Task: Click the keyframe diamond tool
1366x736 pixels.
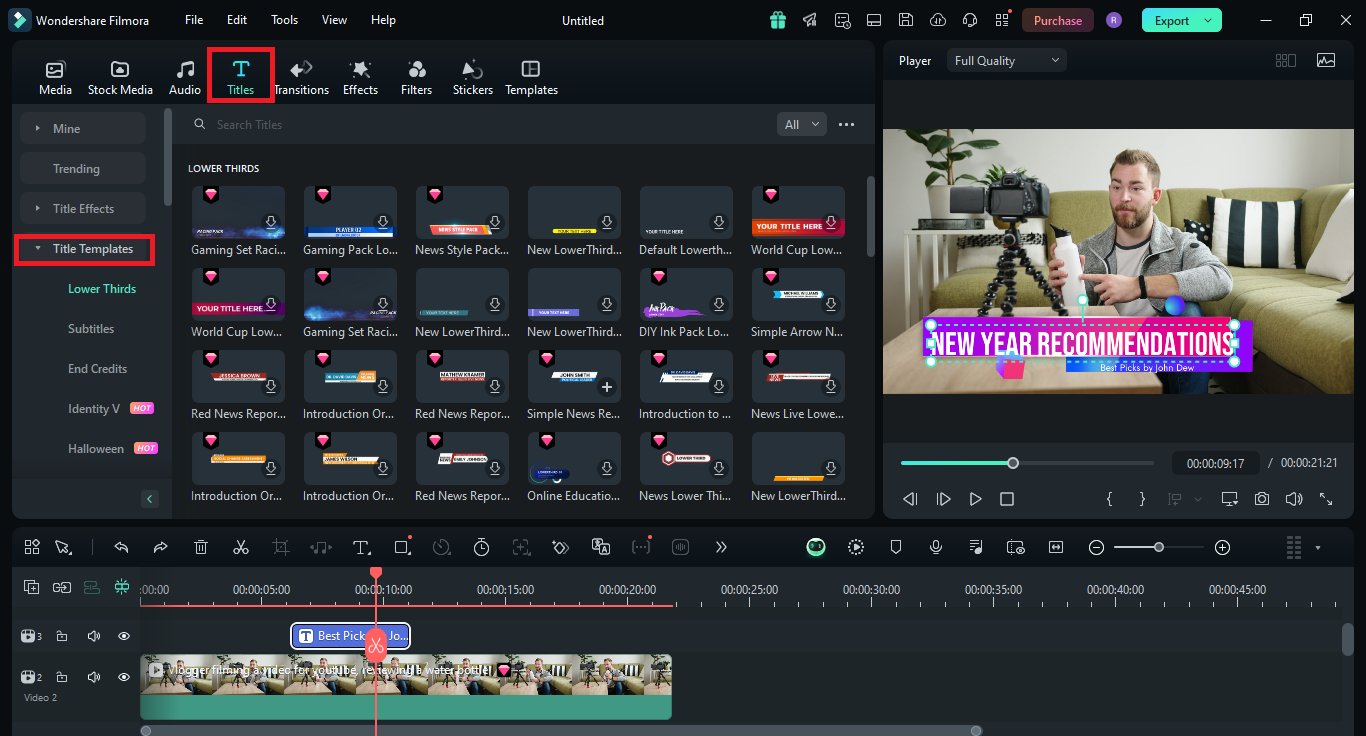Action: click(561, 547)
